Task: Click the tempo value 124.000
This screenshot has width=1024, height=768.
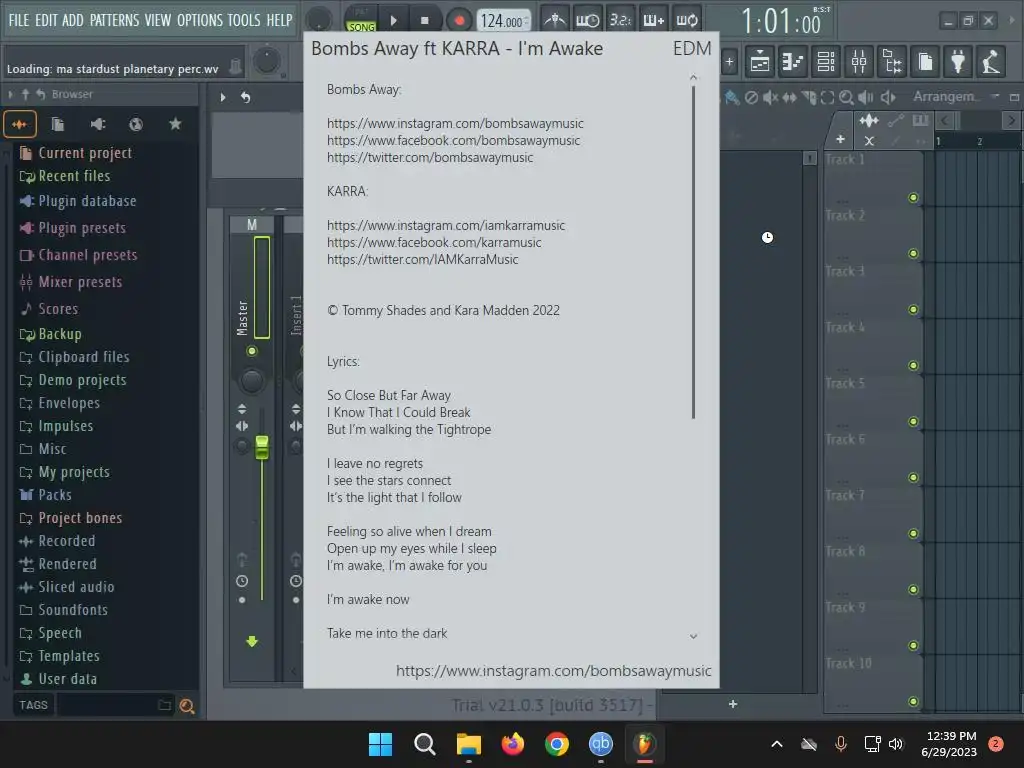Action: 502,21
